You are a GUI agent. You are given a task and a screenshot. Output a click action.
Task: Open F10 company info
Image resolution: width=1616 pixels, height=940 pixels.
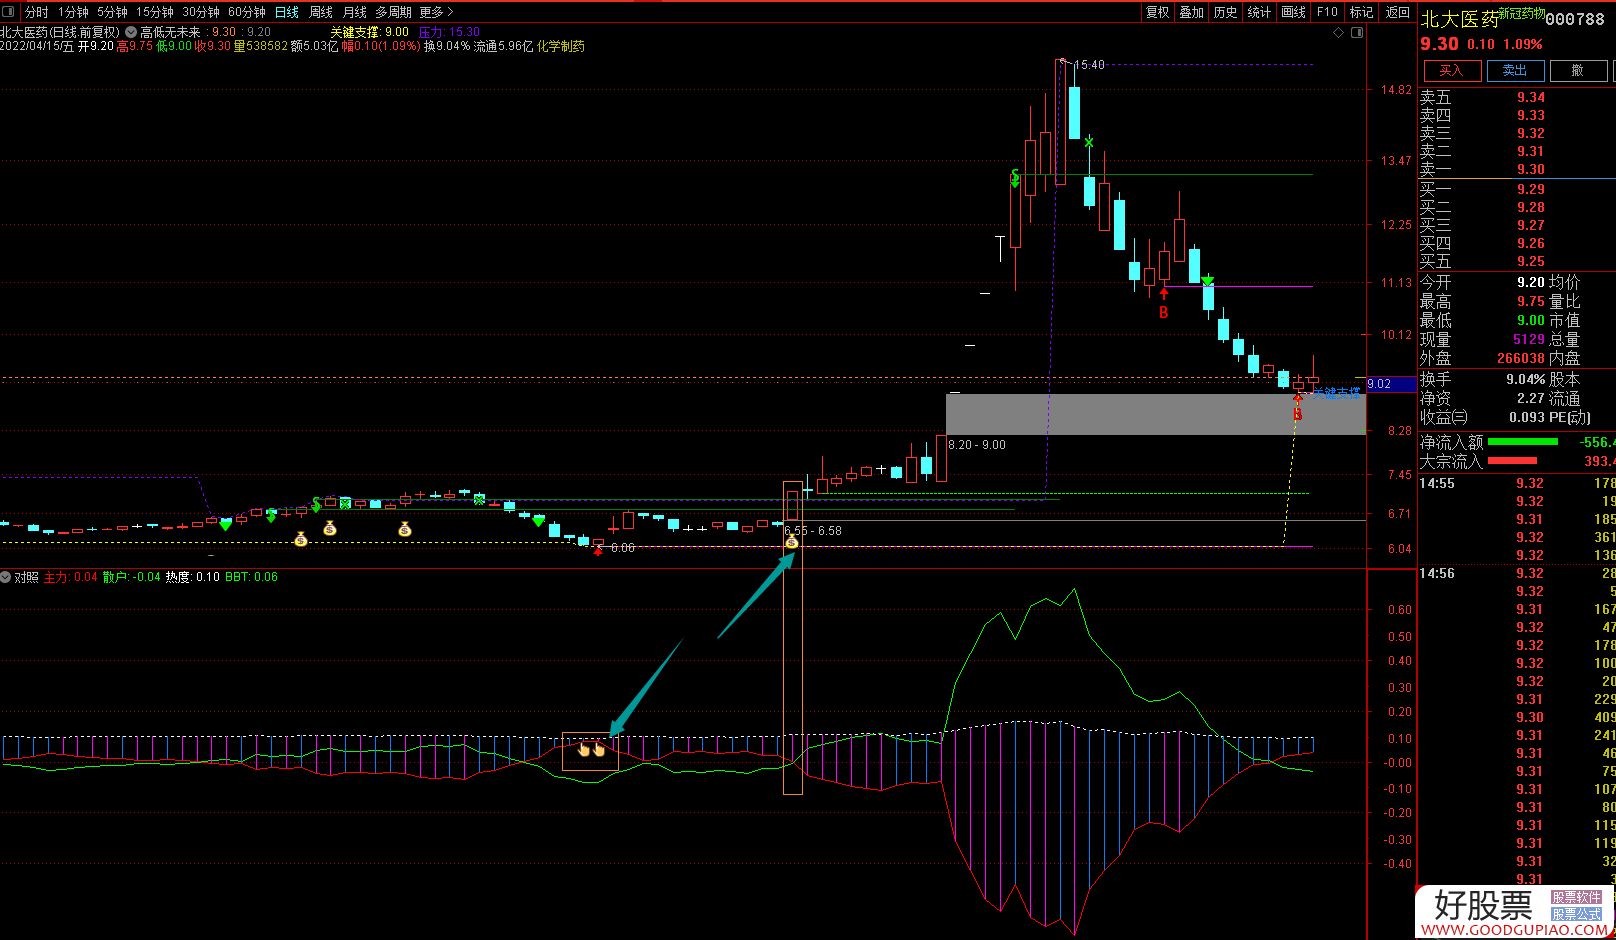point(1327,12)
